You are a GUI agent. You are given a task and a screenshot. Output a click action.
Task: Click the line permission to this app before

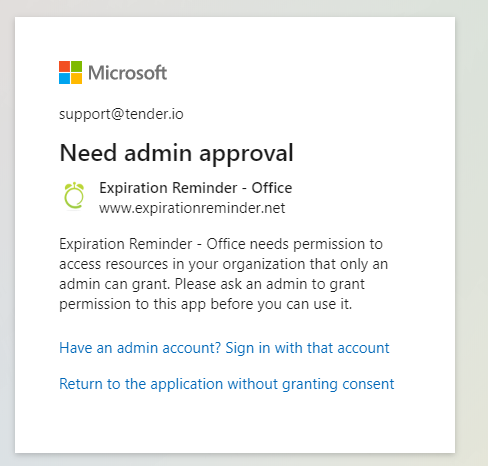click(x=206, y=304)
